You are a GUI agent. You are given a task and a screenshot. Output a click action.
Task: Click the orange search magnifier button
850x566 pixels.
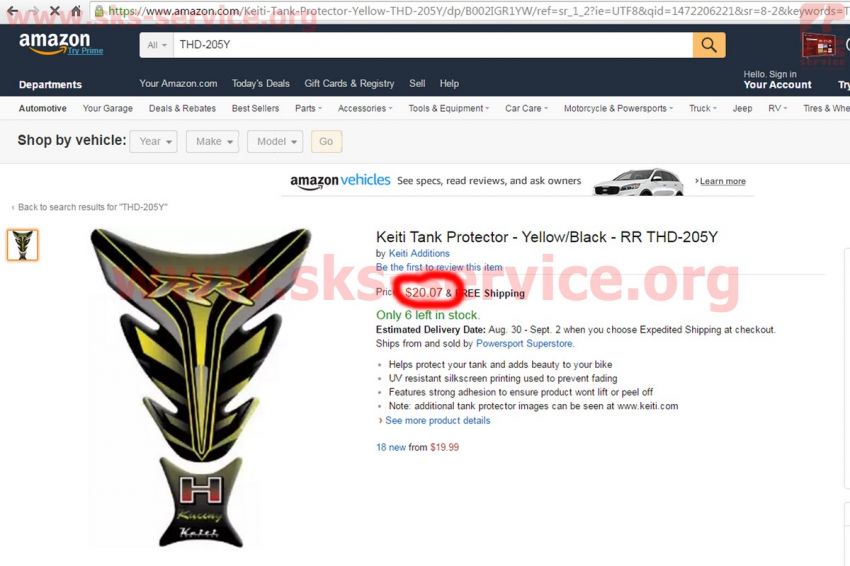coord(709,44)
